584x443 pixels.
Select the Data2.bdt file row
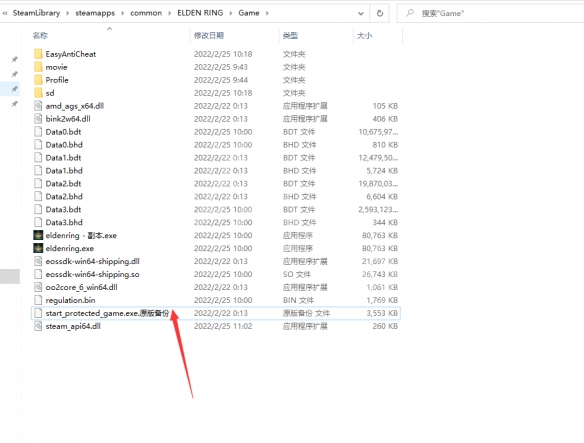pyautogui.click(x=216, y=183)
